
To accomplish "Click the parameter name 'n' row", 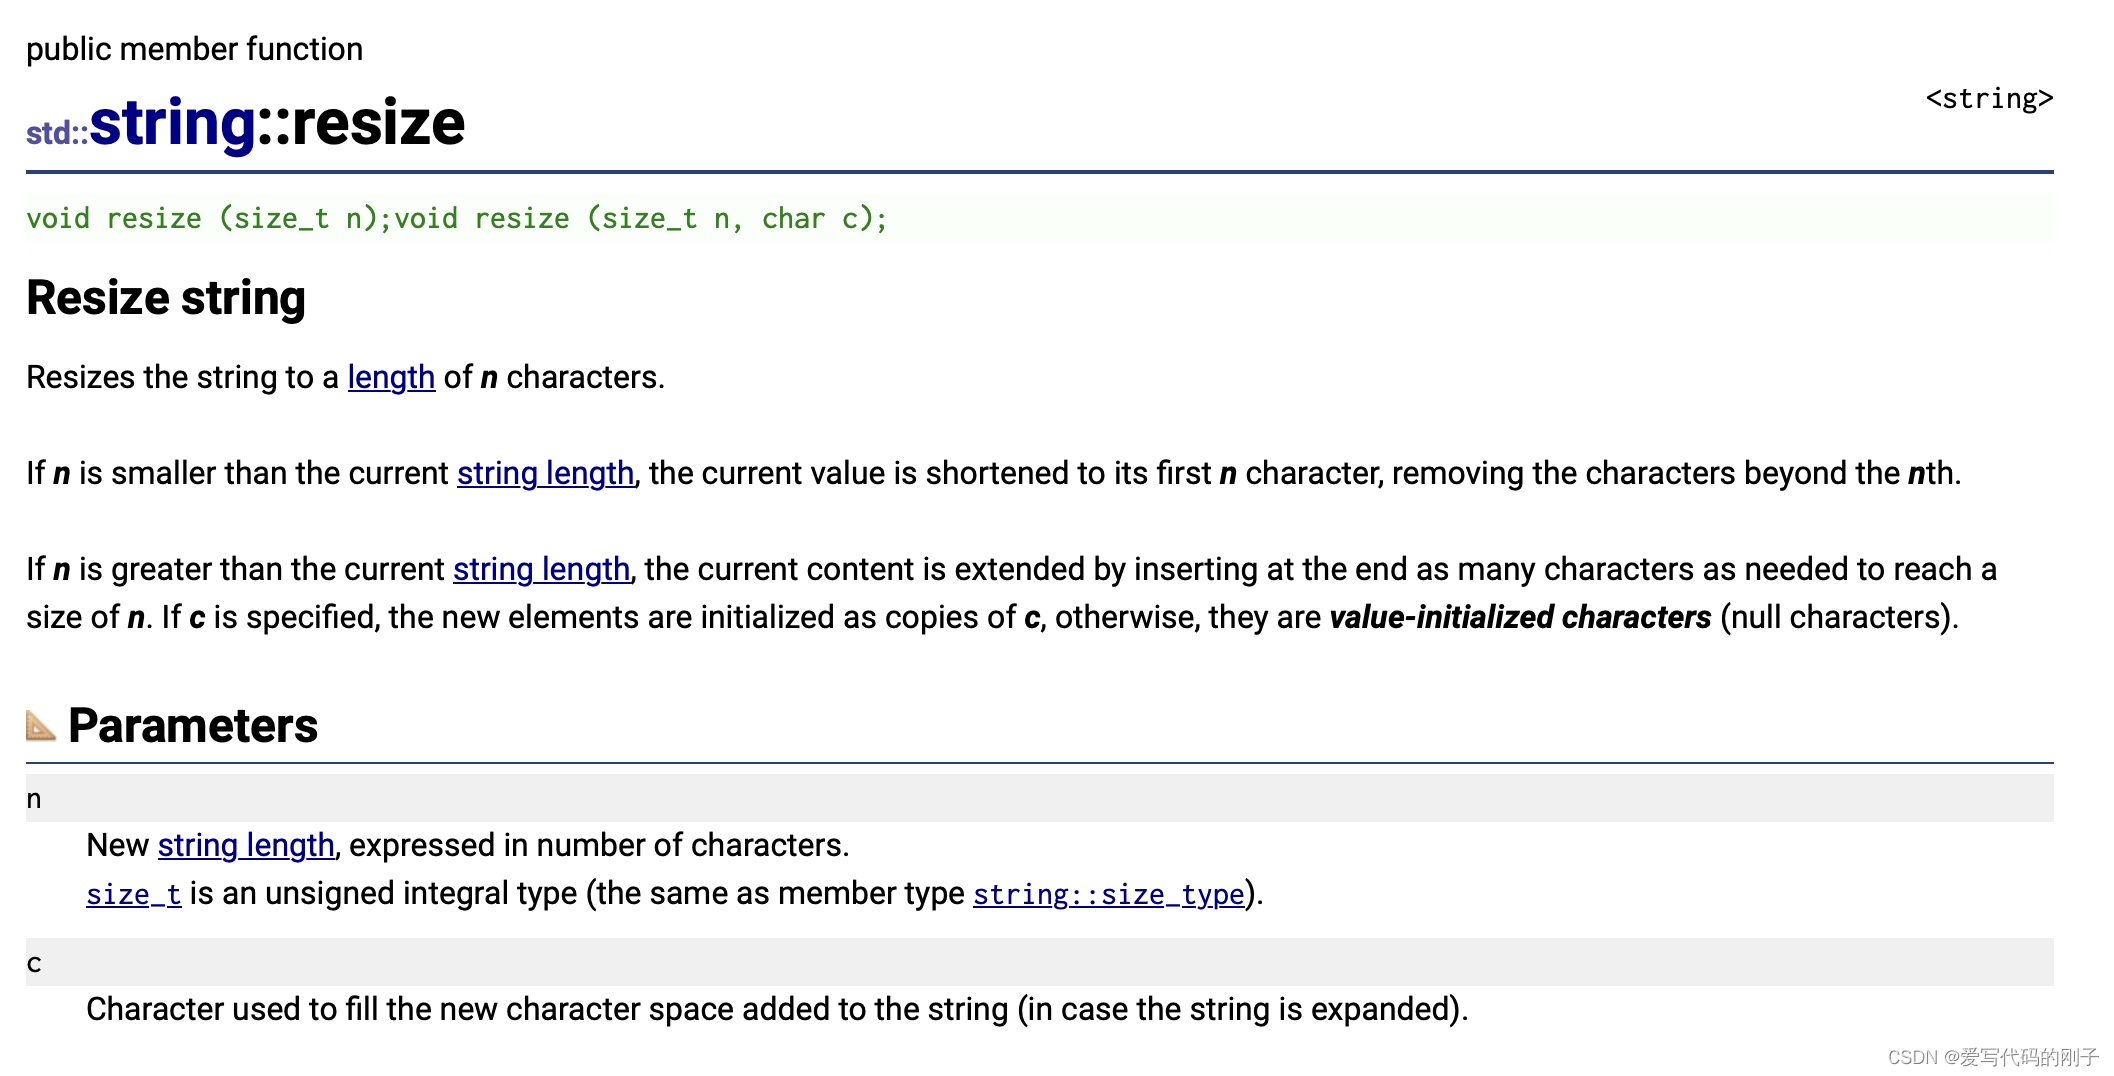I will [1040, 798].
